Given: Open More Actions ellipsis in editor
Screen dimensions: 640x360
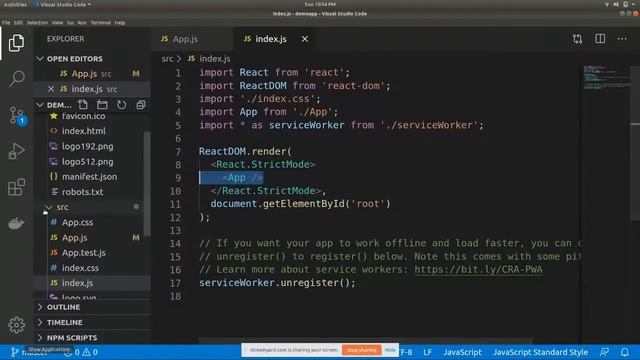Looking at the screenshot, I should (x=622, y=39).
